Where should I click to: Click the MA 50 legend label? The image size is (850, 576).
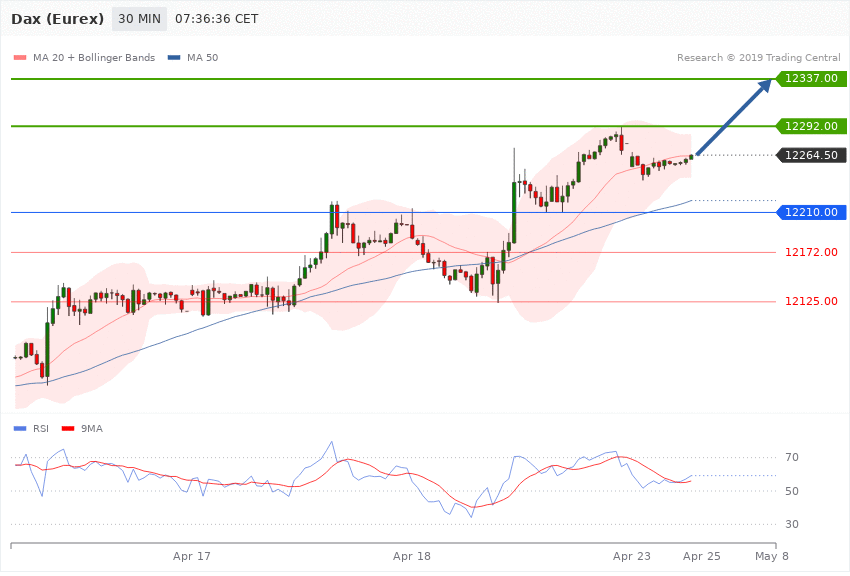(202, 57)
